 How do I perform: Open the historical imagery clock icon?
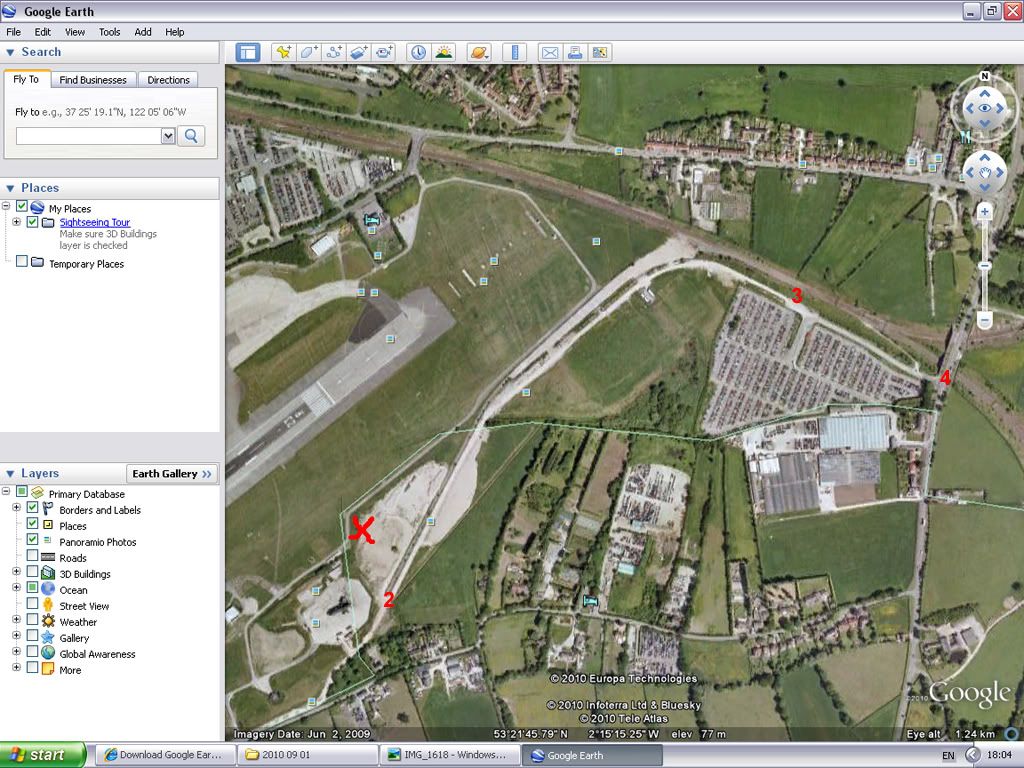pyautogui.click(x=418, y=53)
